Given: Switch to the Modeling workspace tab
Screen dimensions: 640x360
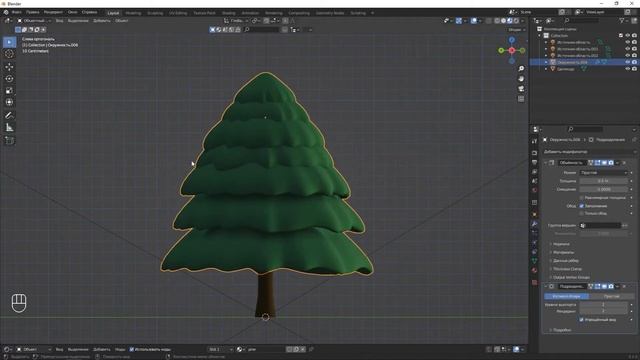Looking at the screenshot, I should coord(133,13).
